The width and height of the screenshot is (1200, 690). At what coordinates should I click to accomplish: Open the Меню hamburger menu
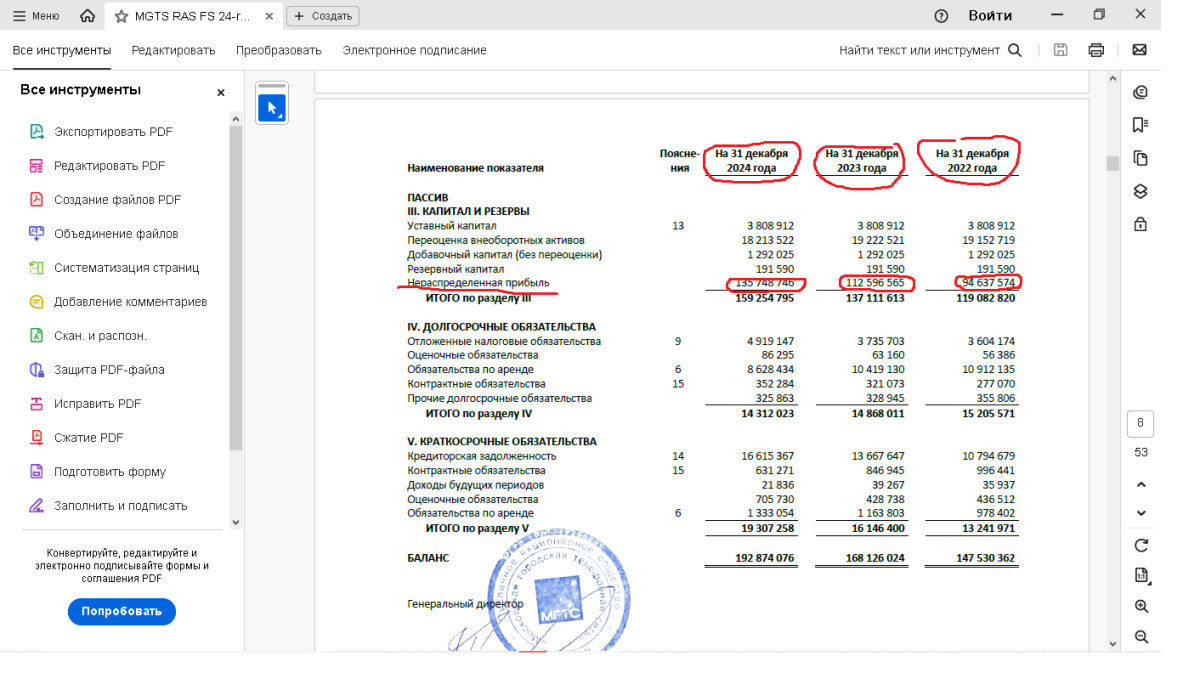point(36,16)
